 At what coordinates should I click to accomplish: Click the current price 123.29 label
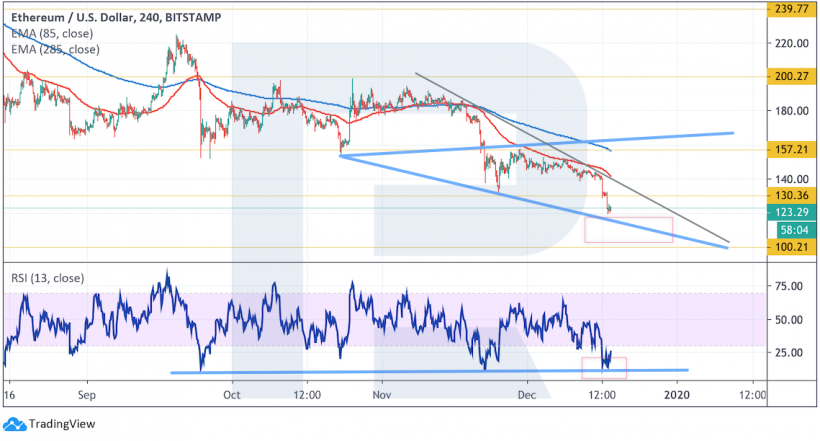[x=786, y=211]
